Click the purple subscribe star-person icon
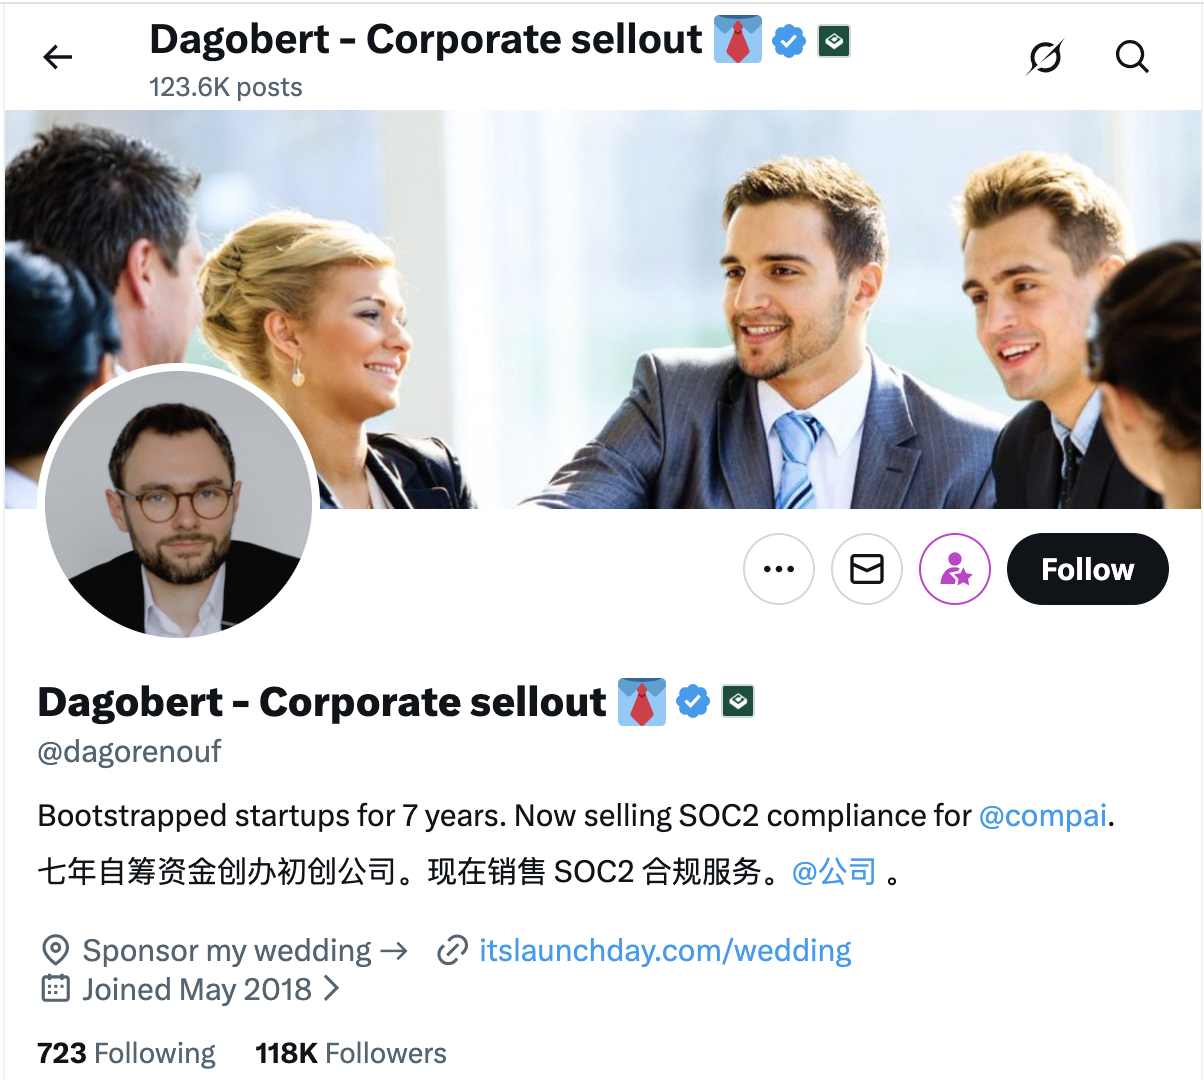 pos(954,568)
